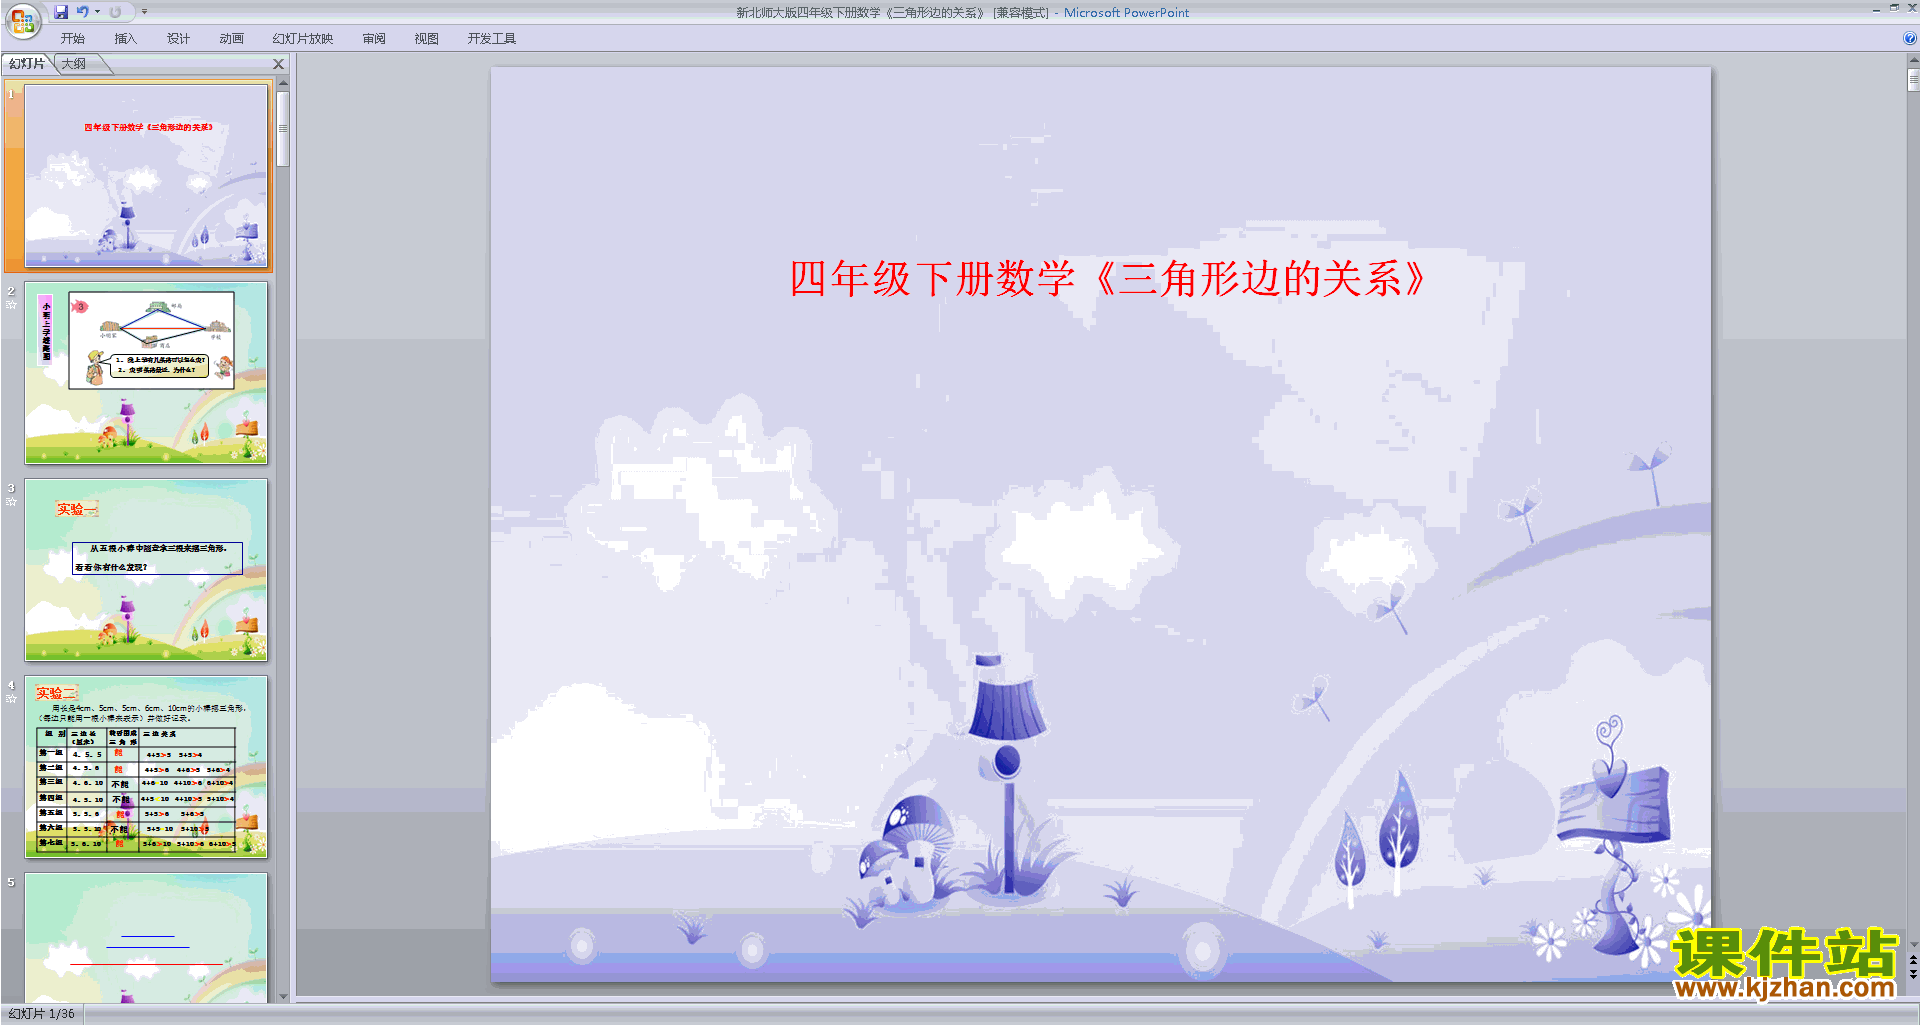The width and height of the screenshot is (1920, 1025).
Task: Click the main slide vertical scrollbar handle
Action: click(1913, 80)
